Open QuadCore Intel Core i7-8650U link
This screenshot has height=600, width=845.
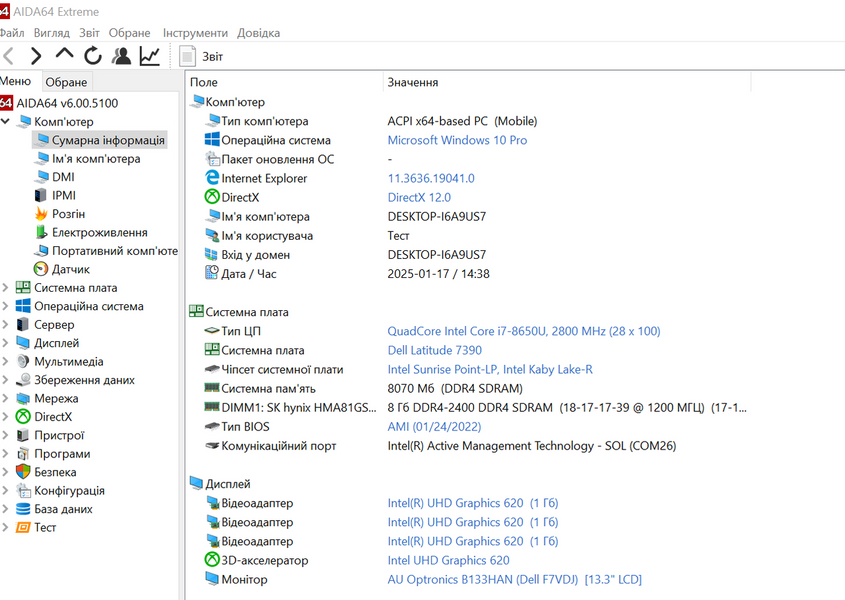click(524, 331)
